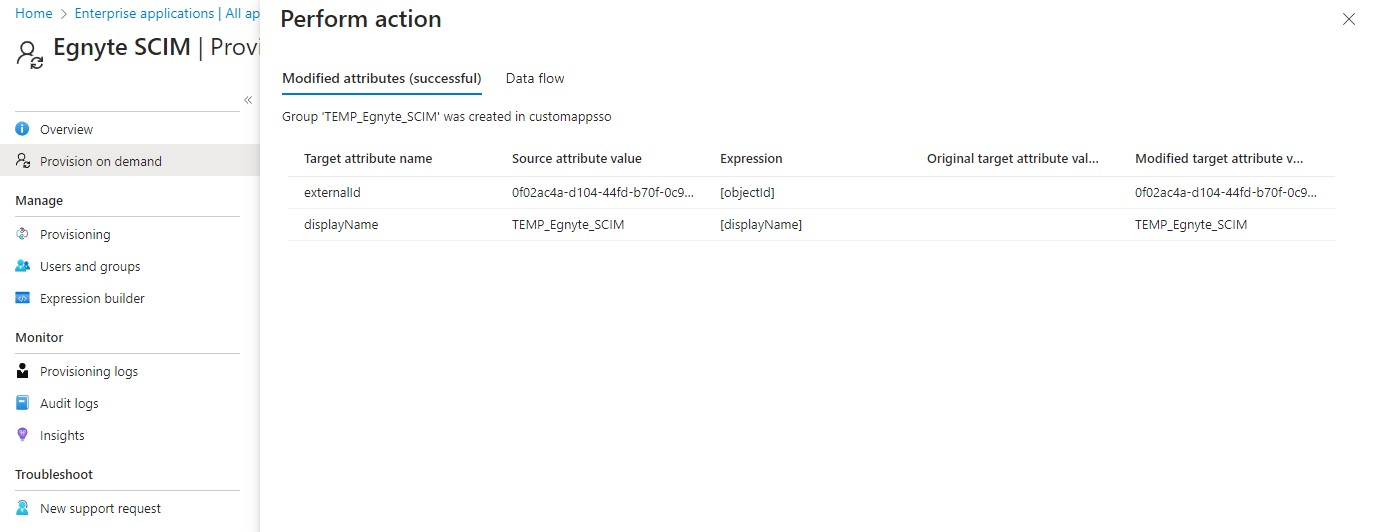Viewport: 1374px width, 532px height.
Task: View Provisioning logs
Action: point(89,371)
